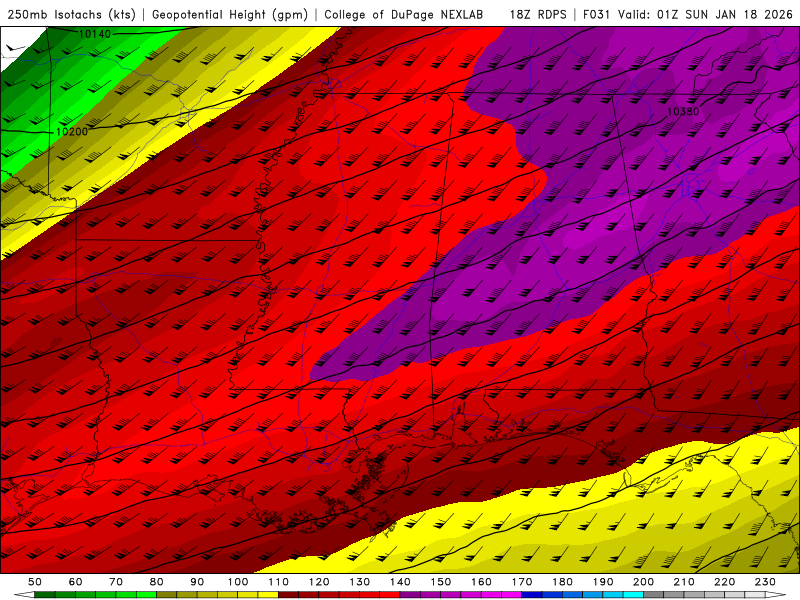Click the 10140 height contour label
This screenshot has height=600, width=800.
[x=95, y=34]
